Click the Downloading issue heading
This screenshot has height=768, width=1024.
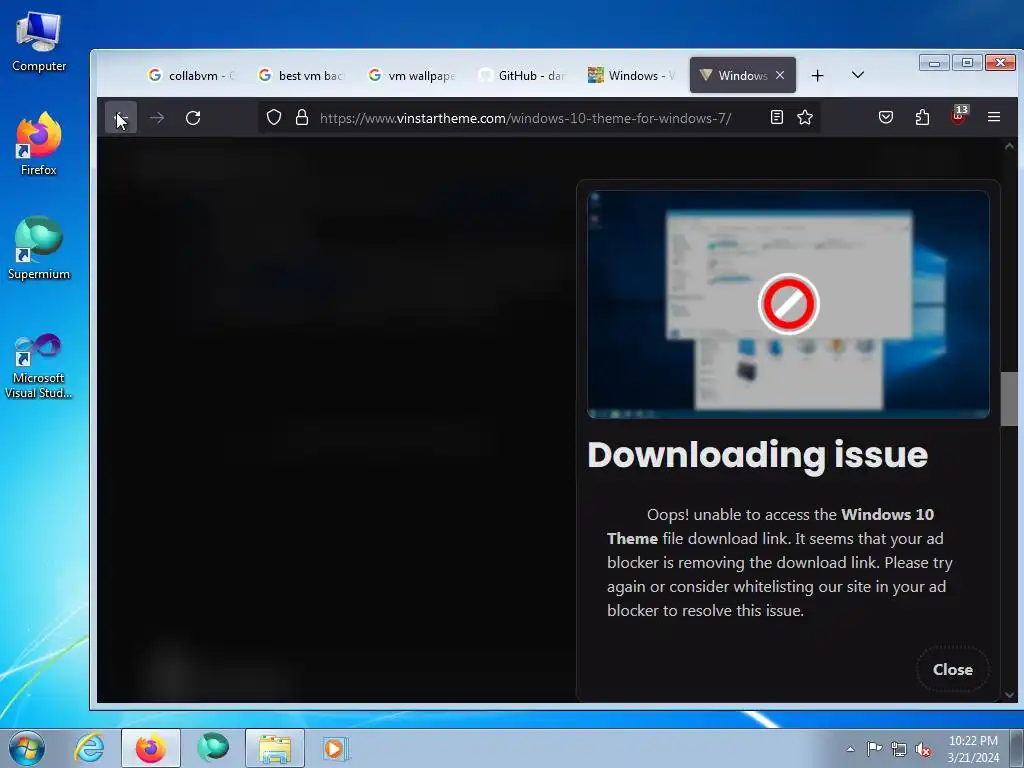(x=758, y=455)
